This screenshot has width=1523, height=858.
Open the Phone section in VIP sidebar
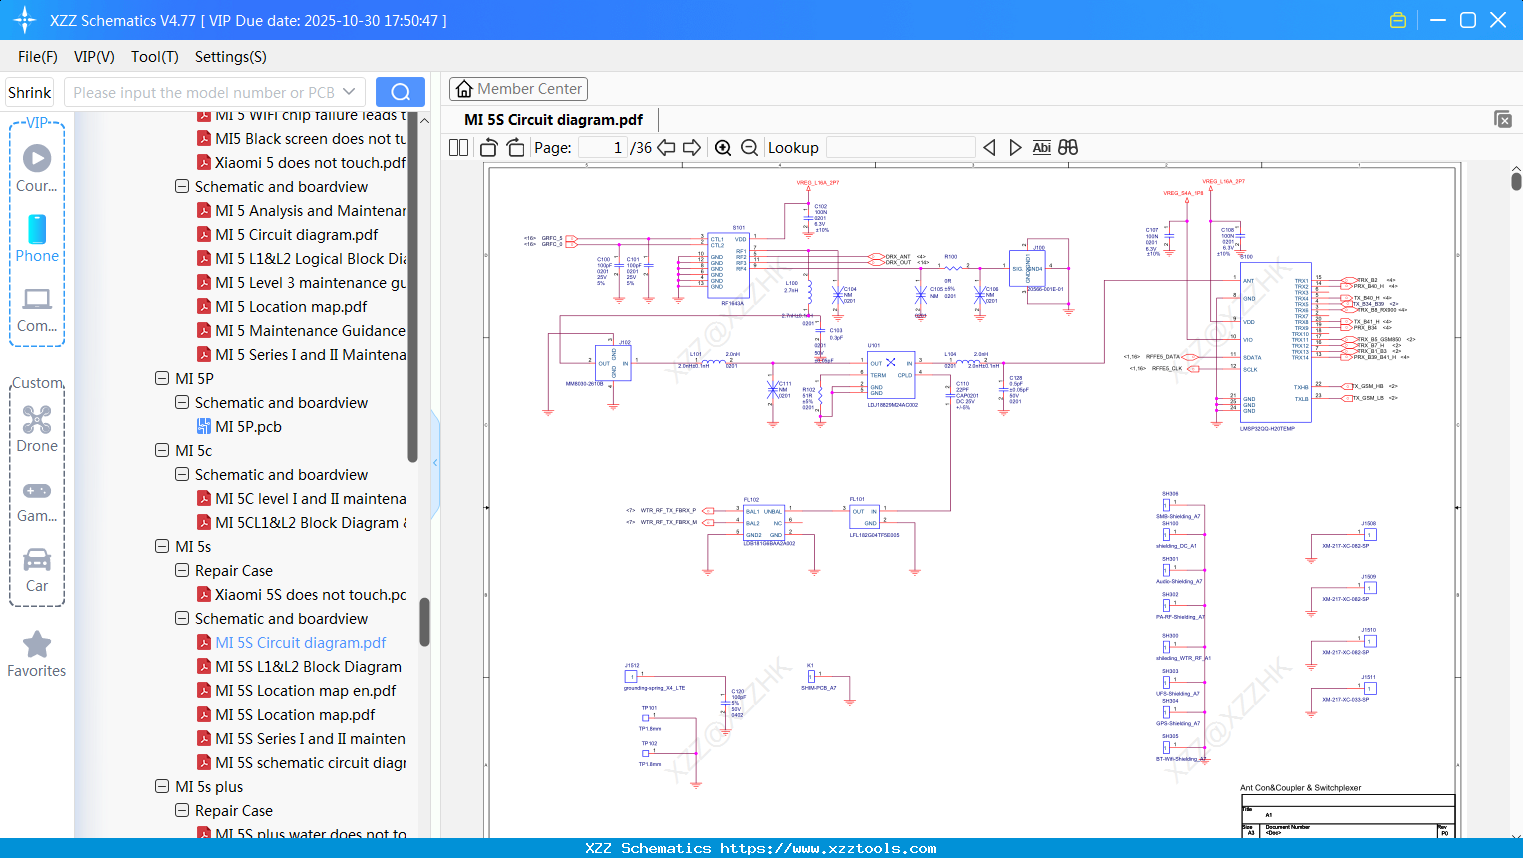(37, 240)
